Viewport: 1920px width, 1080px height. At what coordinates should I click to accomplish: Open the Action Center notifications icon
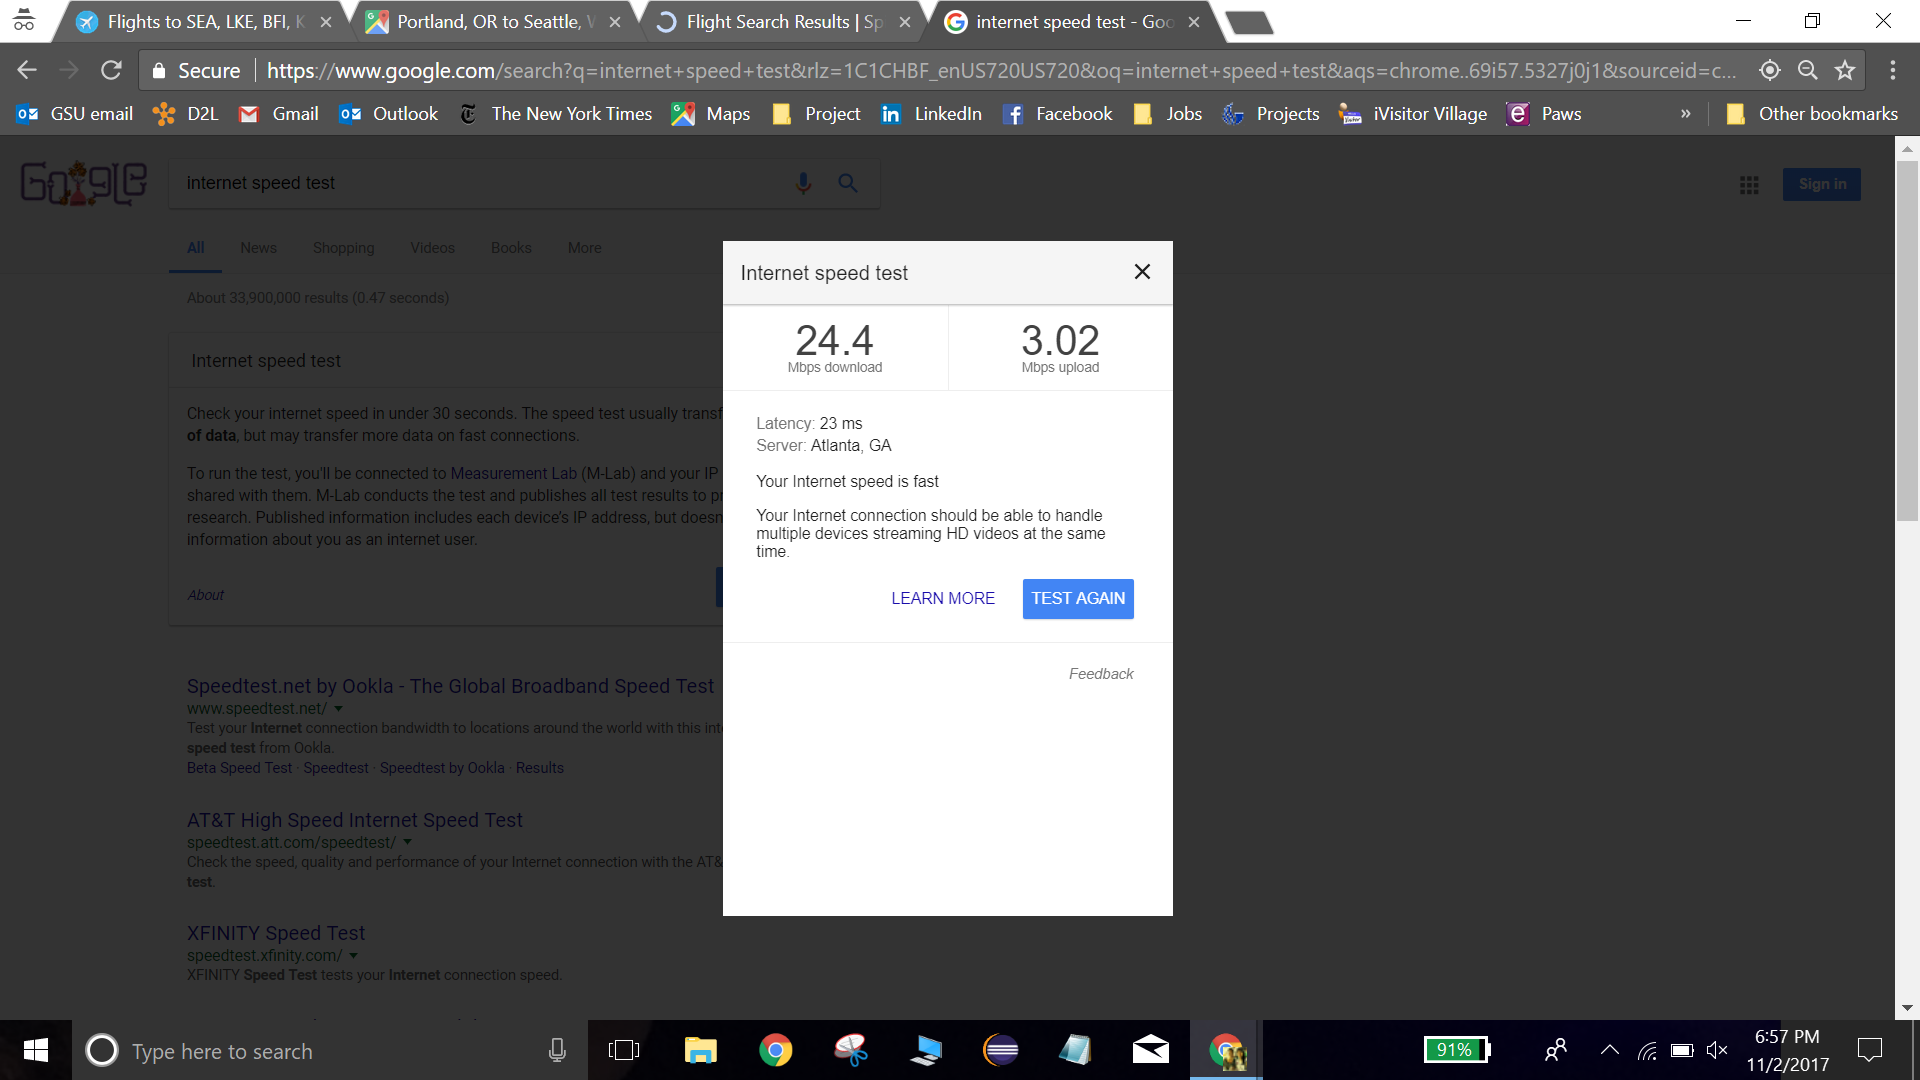point(1869,1050)
